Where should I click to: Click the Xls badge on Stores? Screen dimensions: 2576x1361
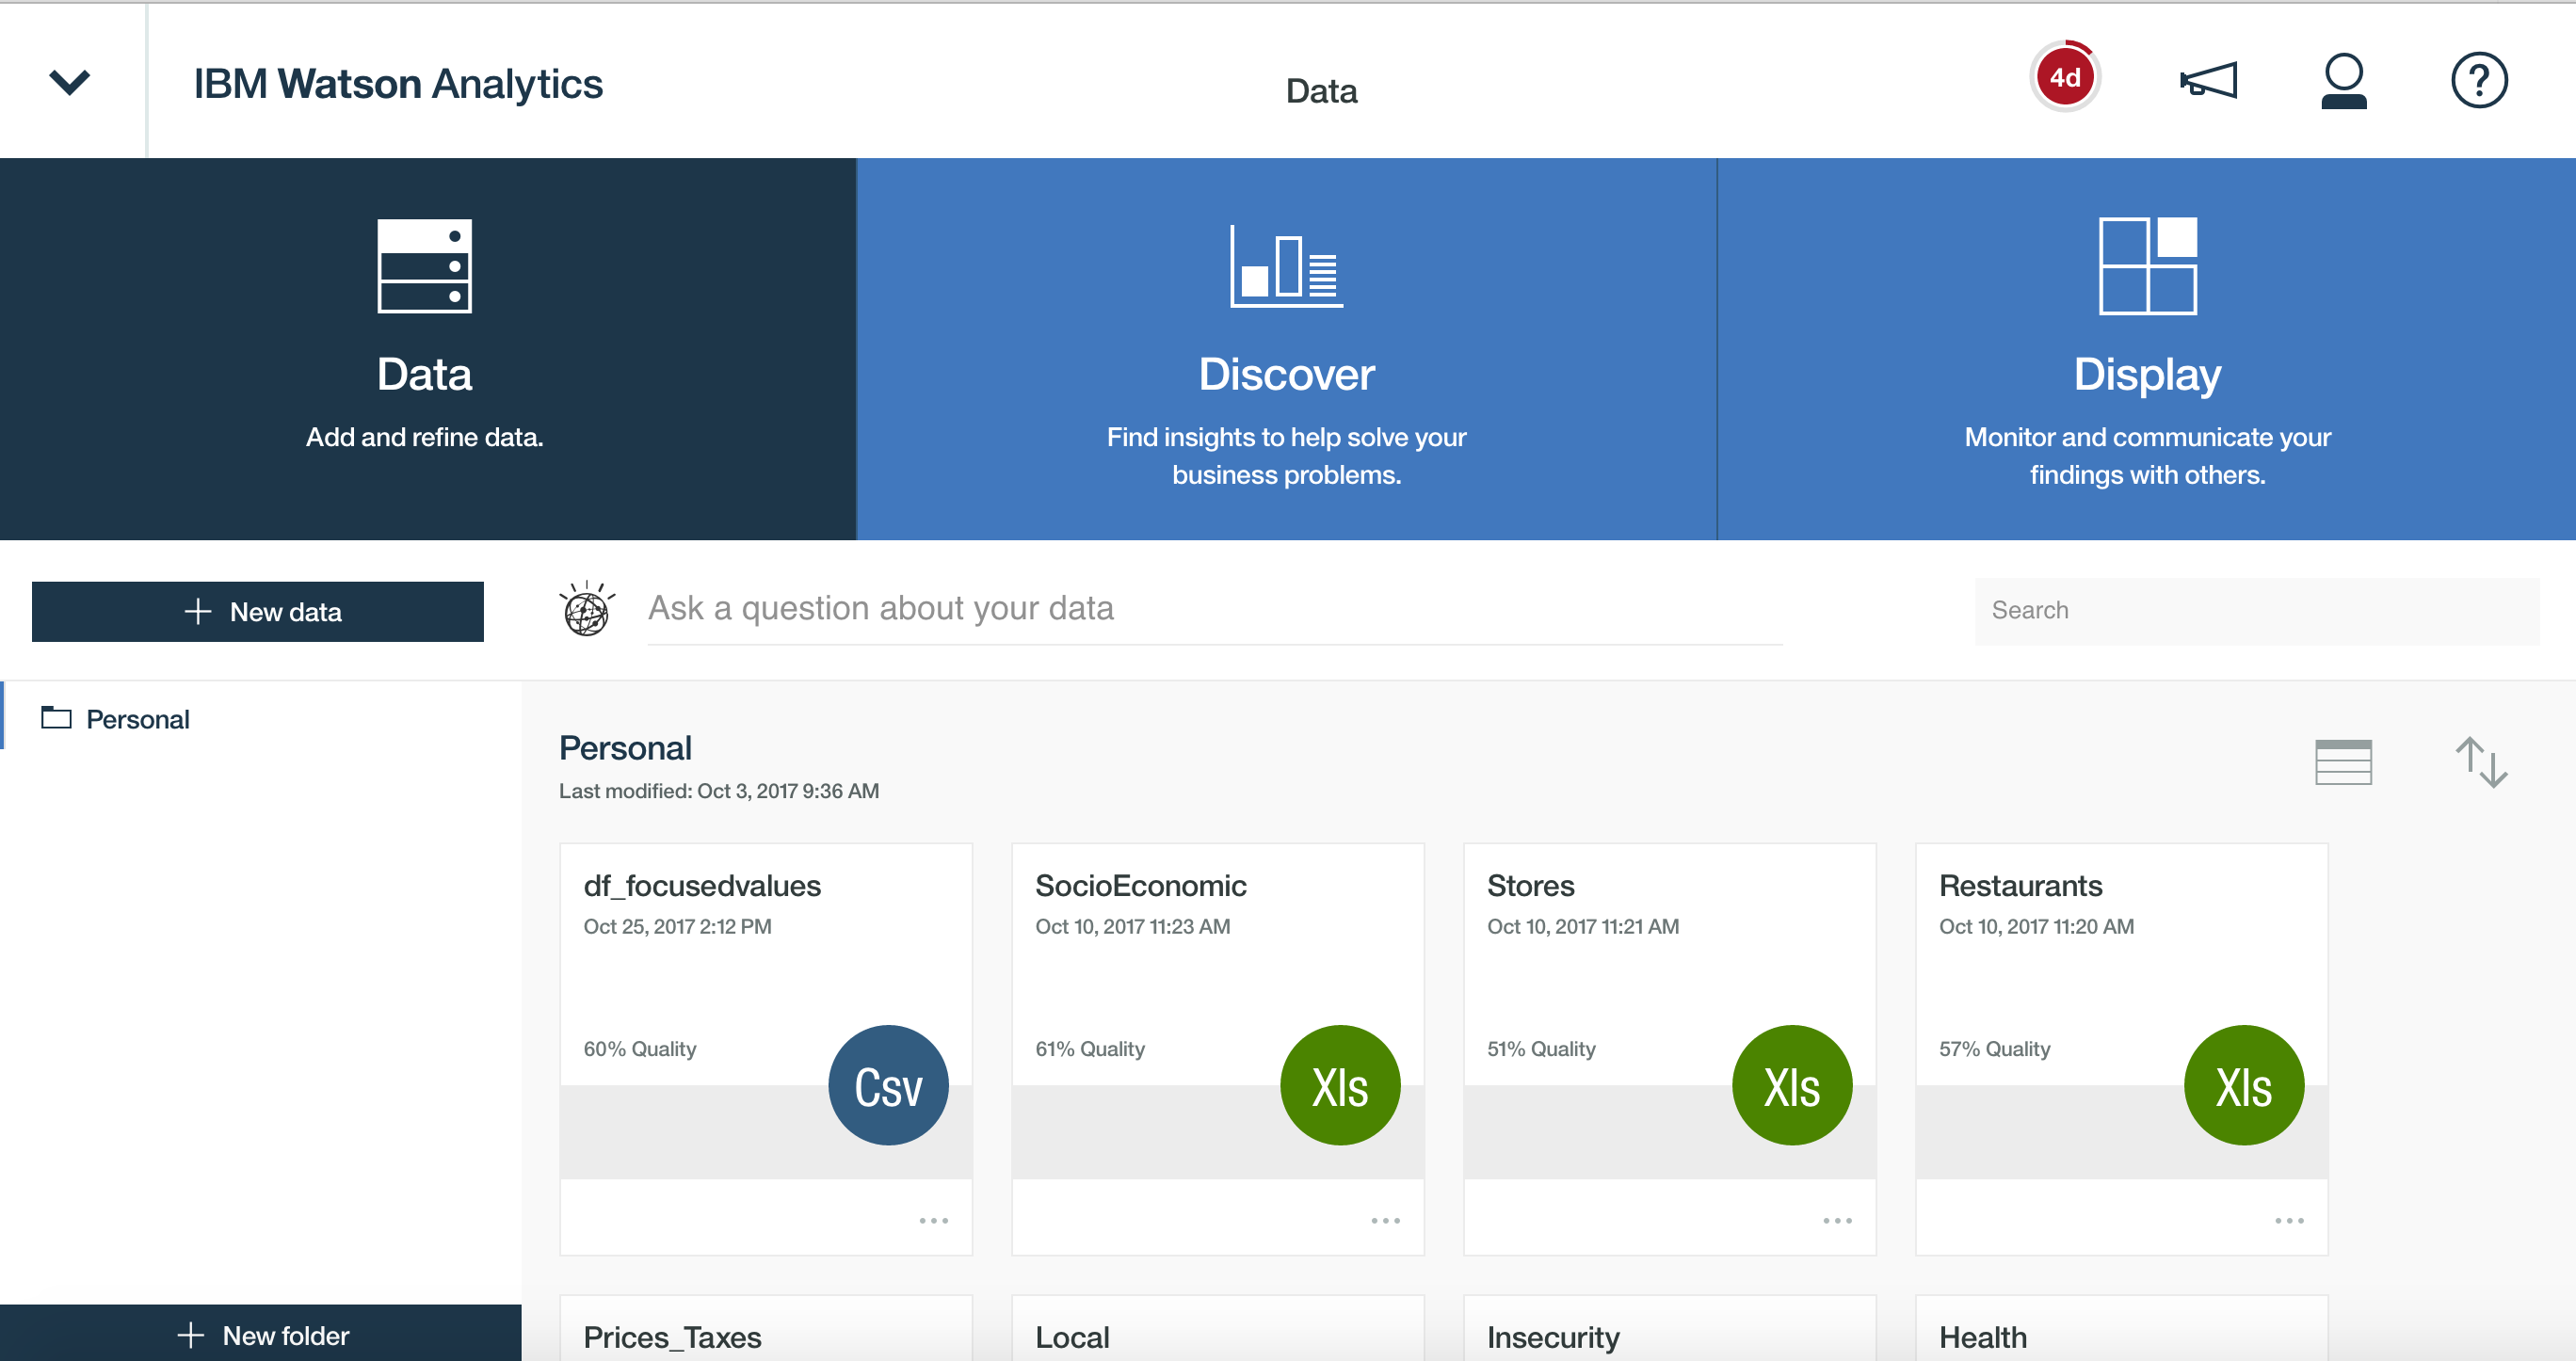pyautogui.click(x=1791, y=1085)
